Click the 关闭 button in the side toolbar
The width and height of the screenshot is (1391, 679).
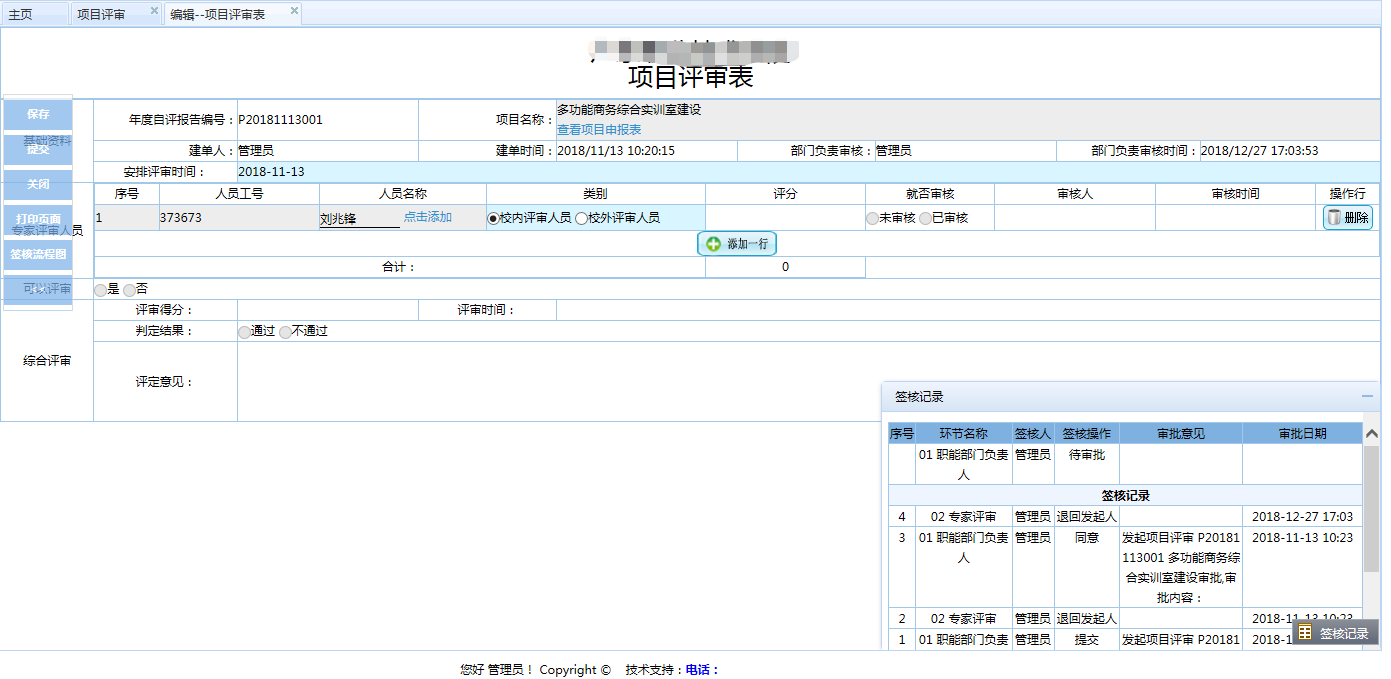click(38, 184)
